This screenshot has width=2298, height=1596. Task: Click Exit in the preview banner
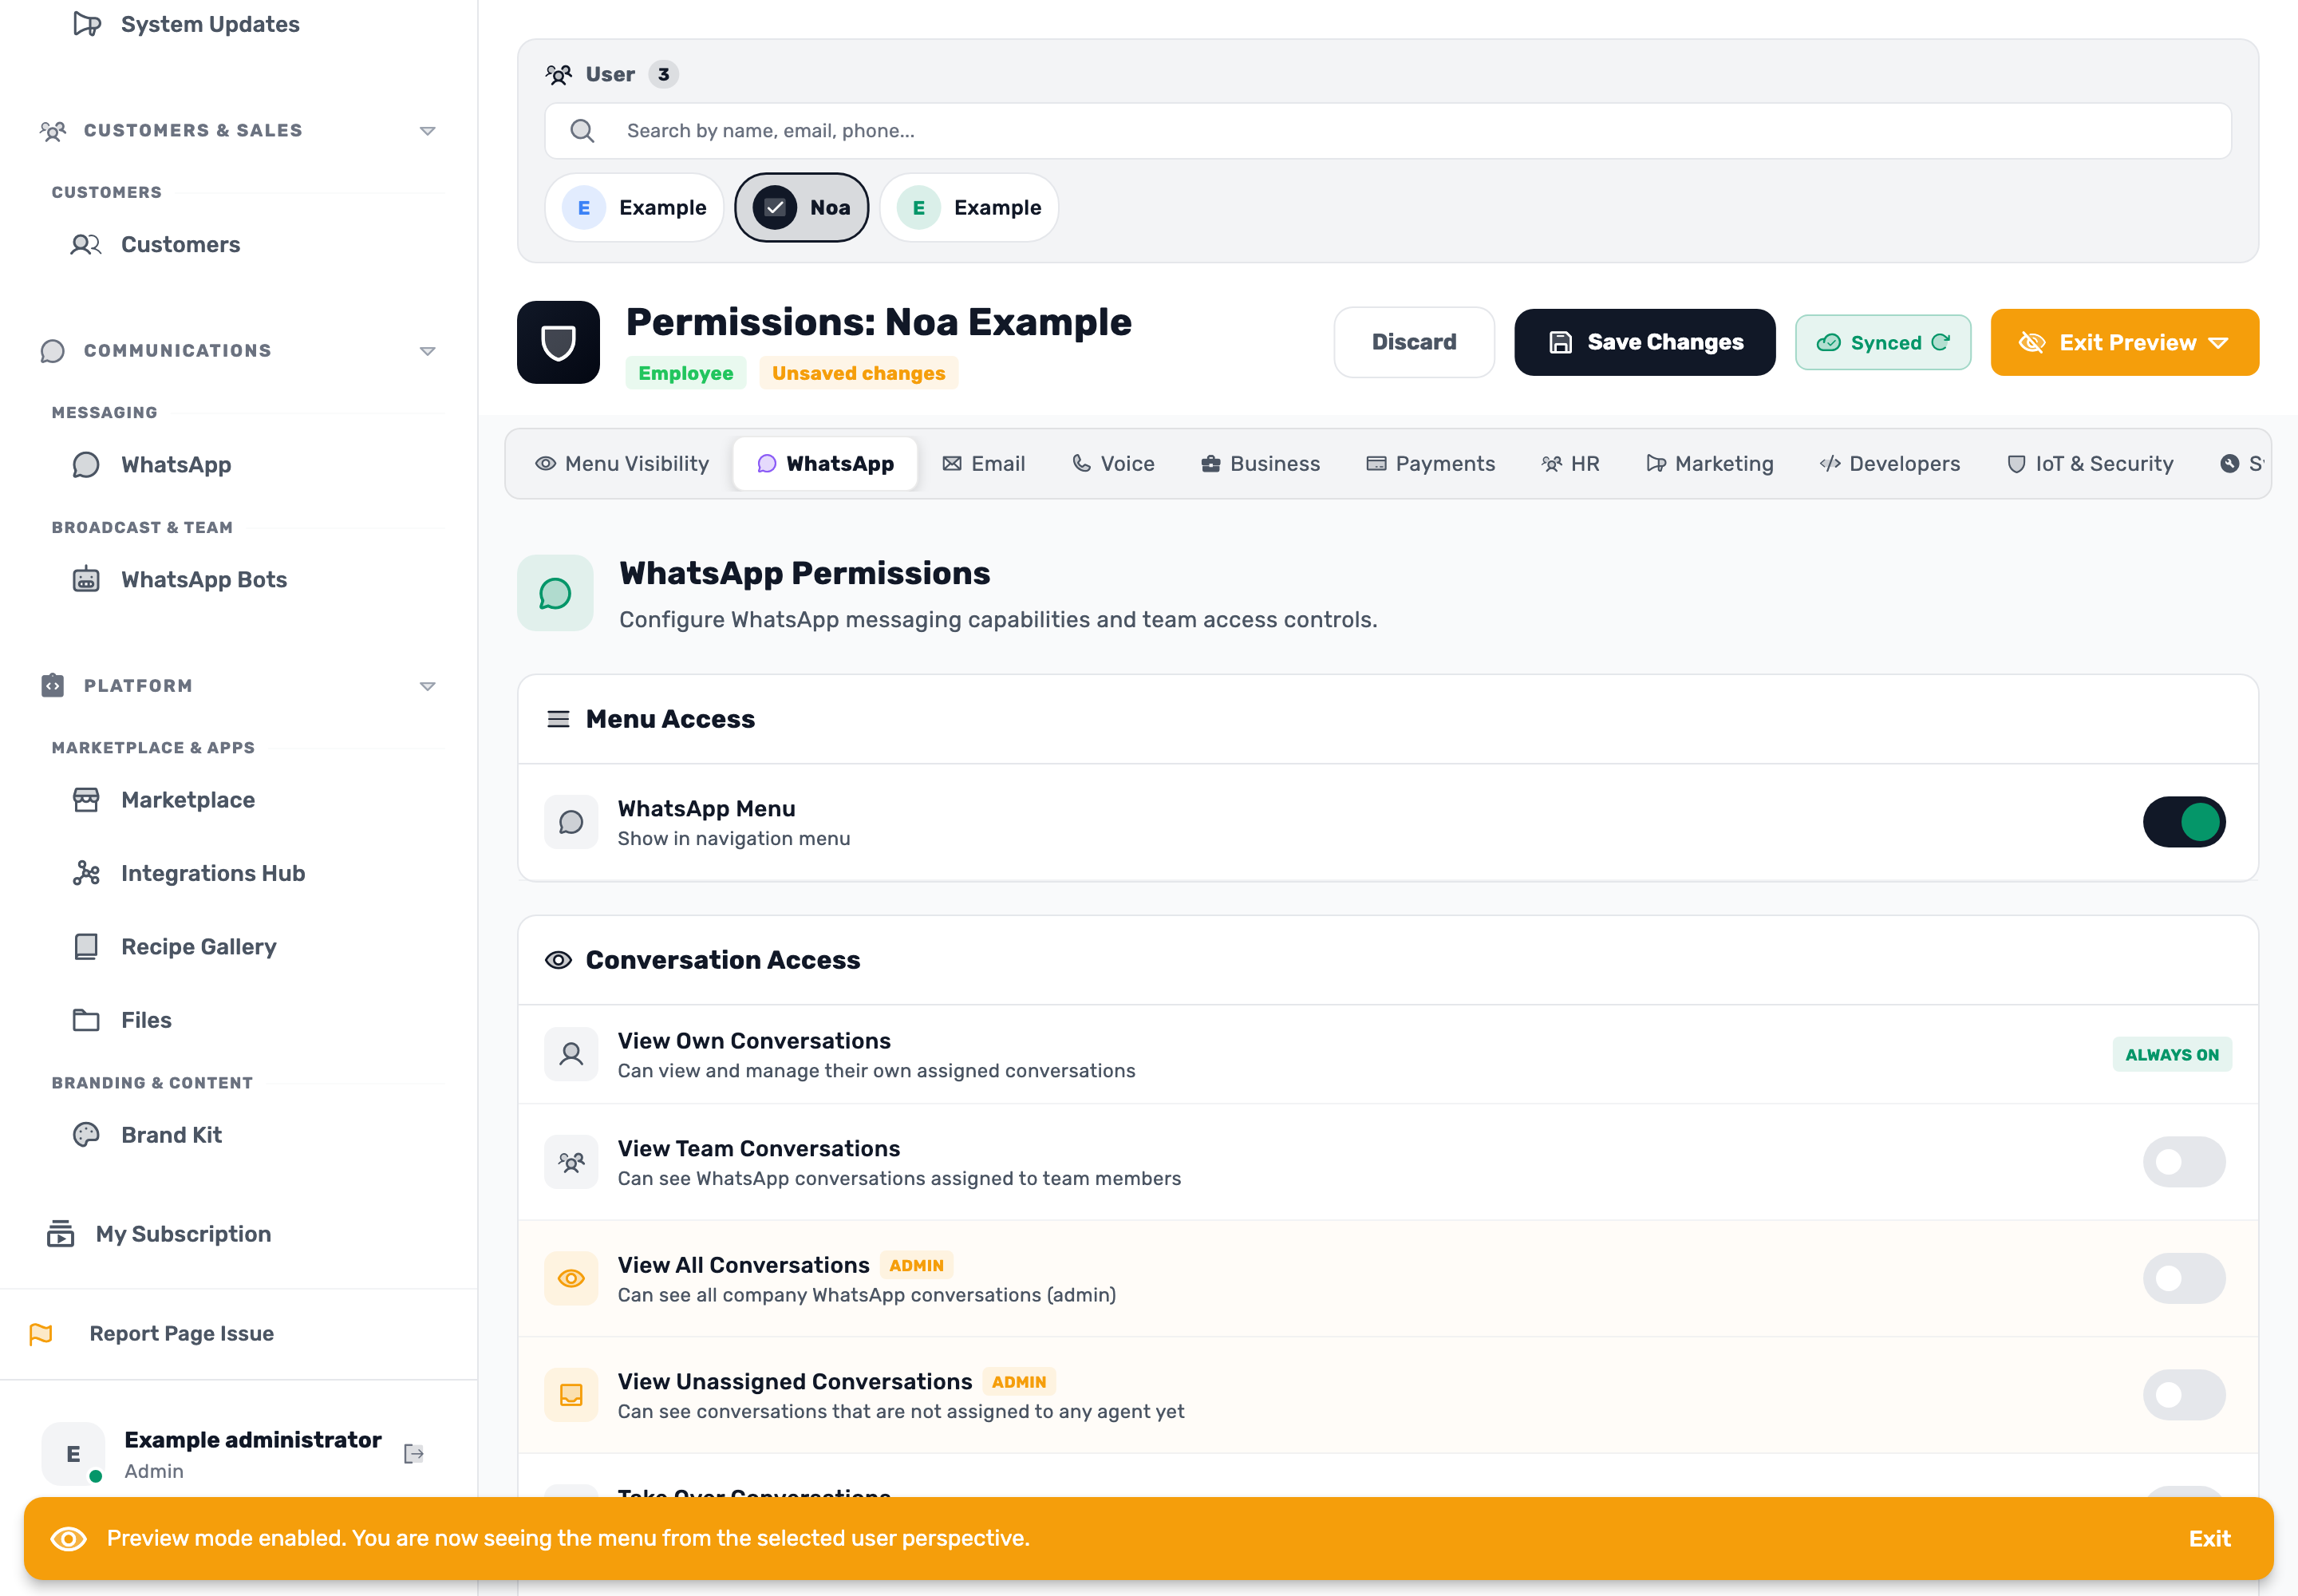point(2210,1539)
